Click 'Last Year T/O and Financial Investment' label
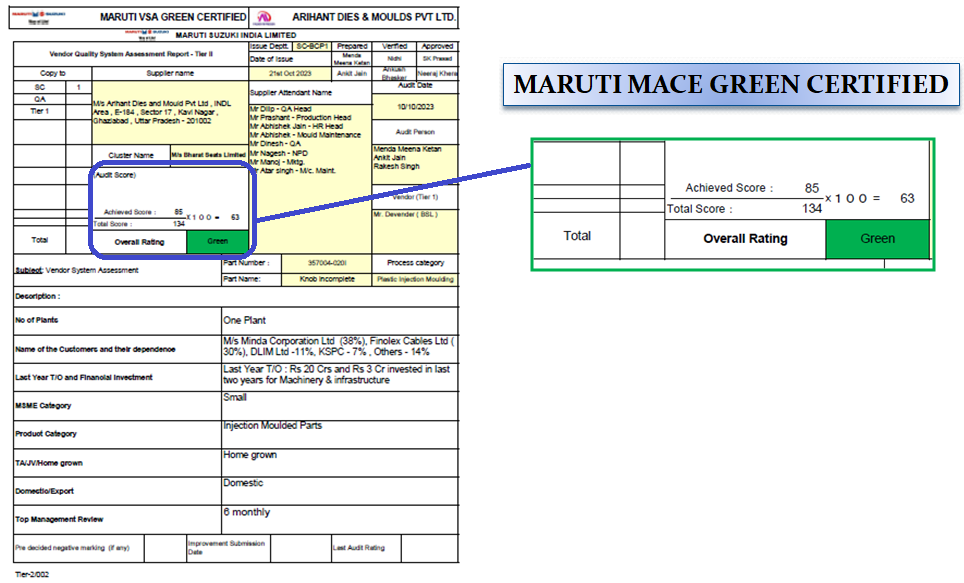The image size is (964, 583). tap(84, 378)
